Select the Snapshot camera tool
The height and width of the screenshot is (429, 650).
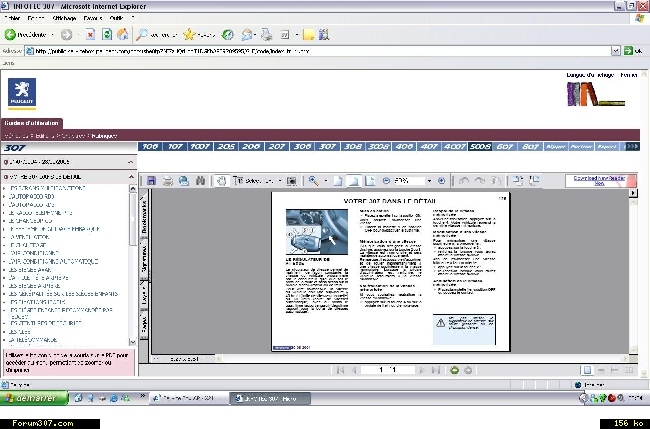point(292,181)
